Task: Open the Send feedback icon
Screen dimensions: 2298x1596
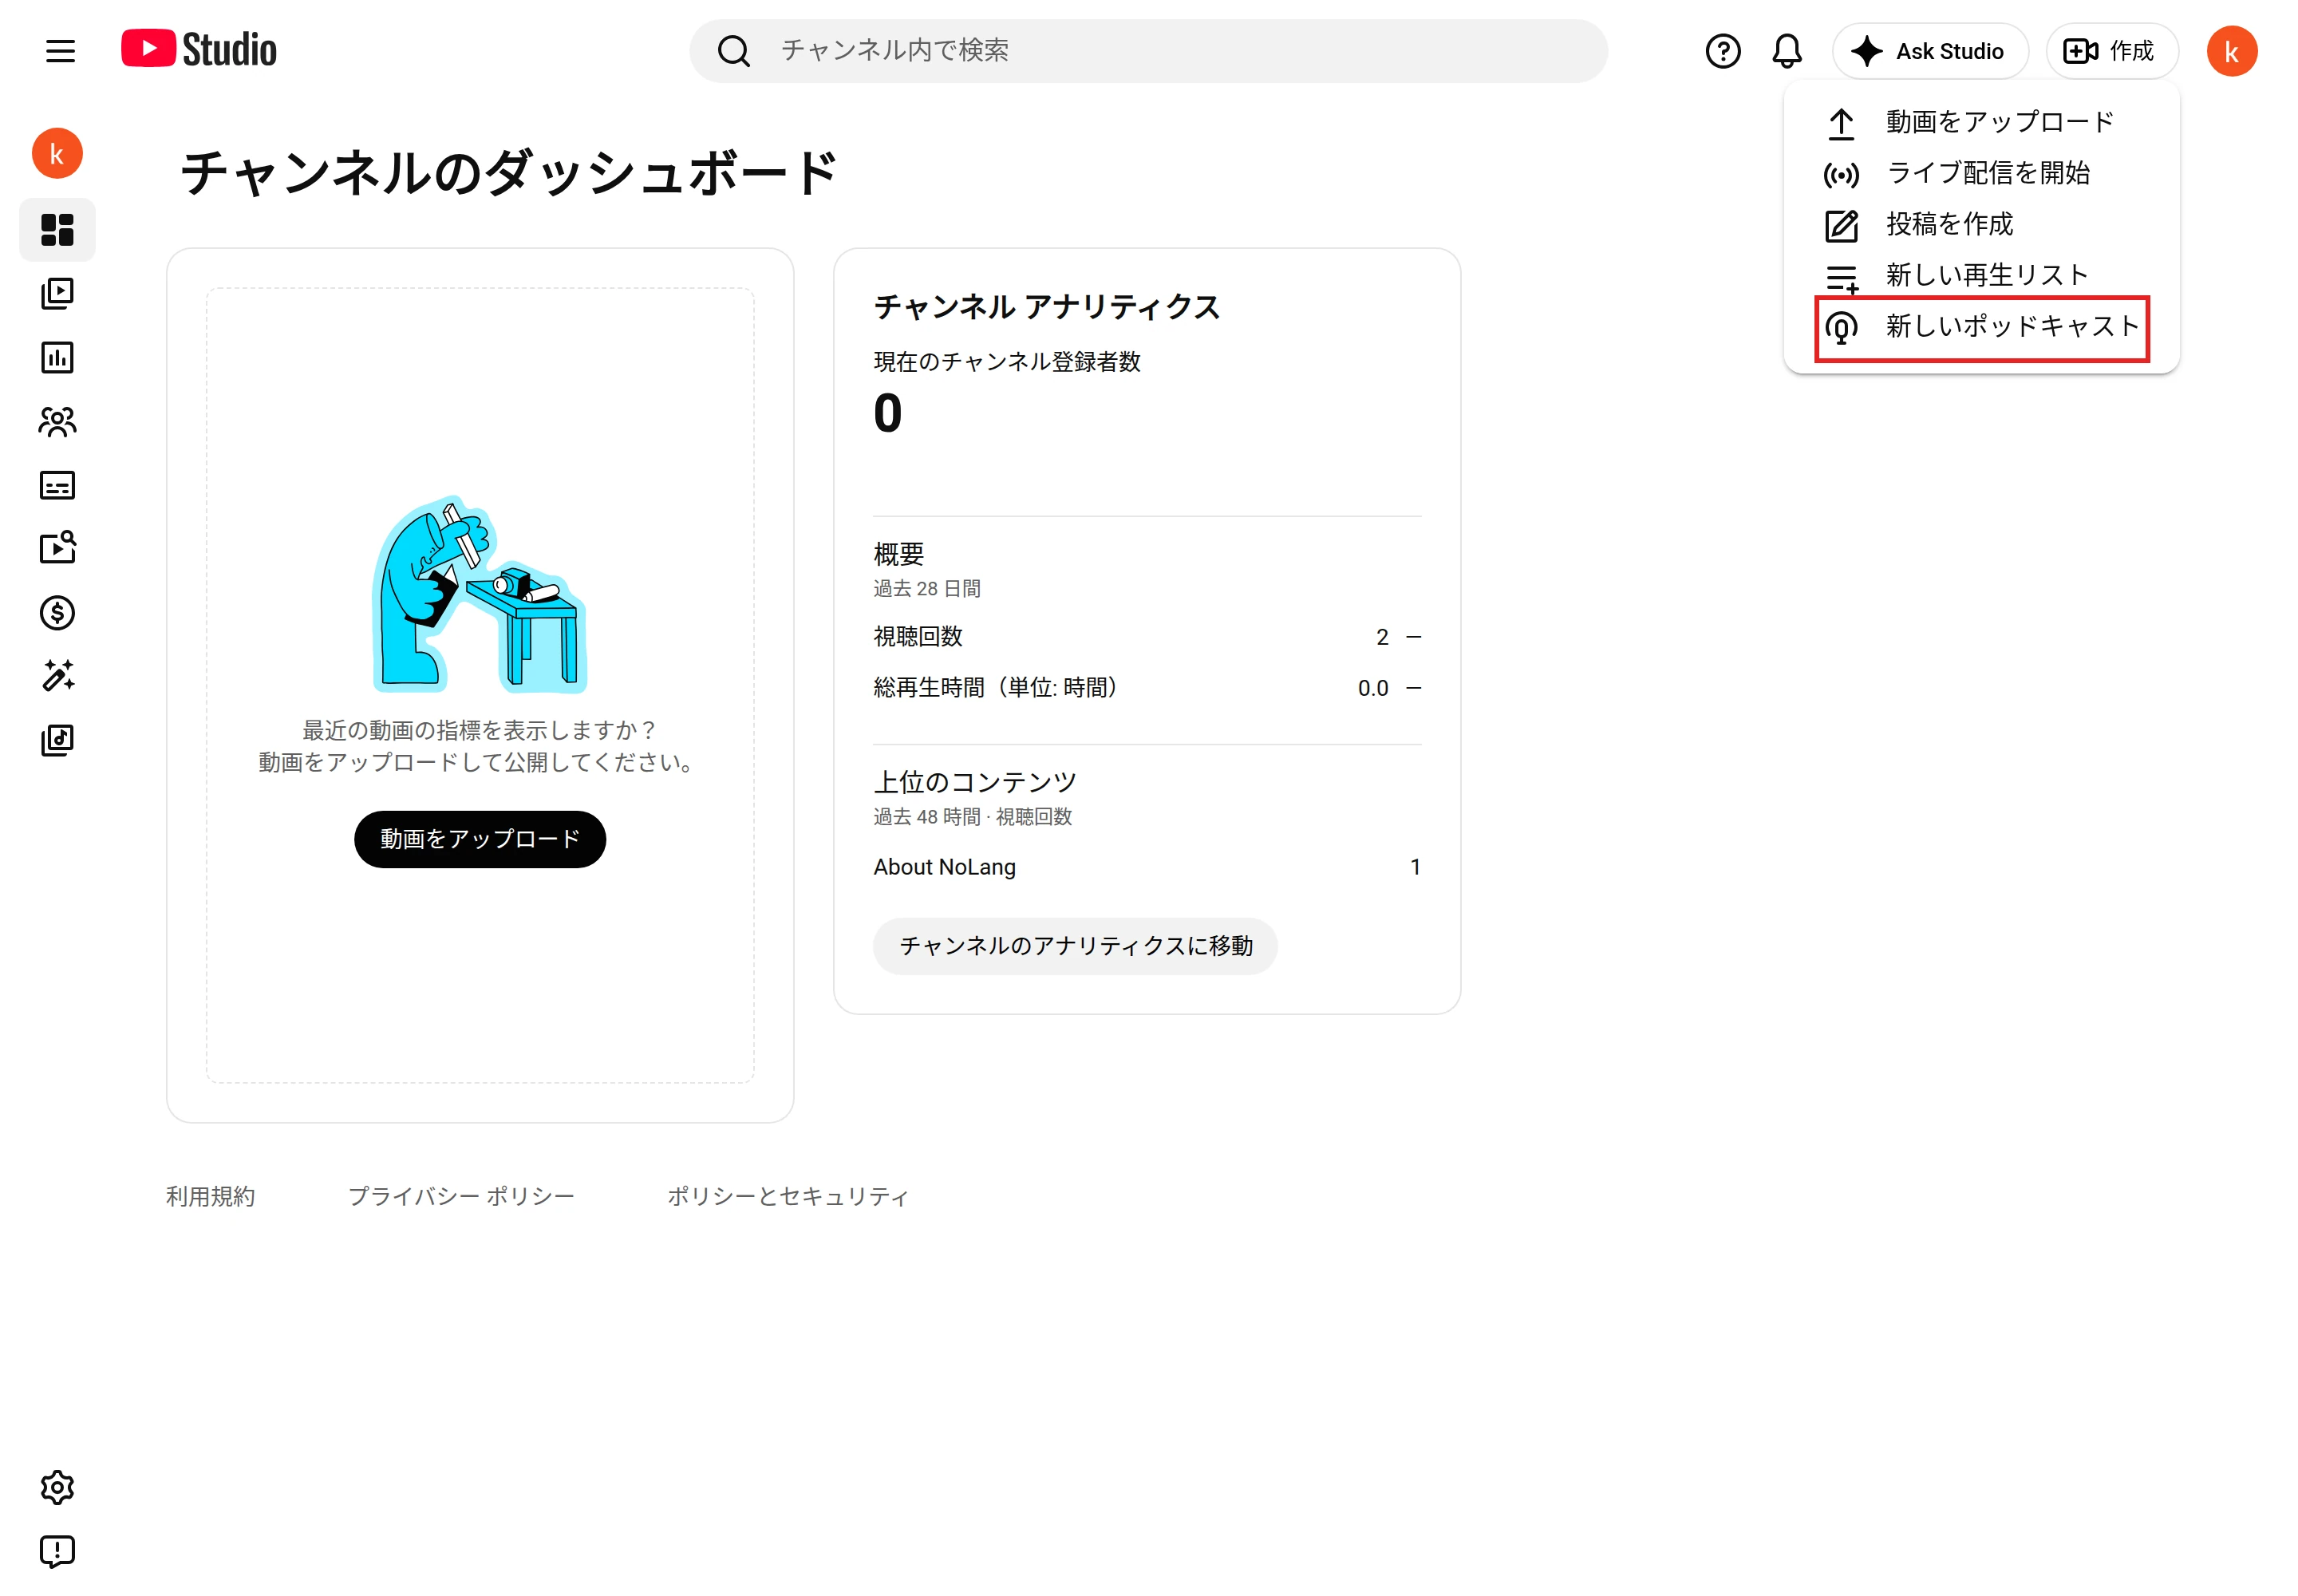Action: pos(57,1551)
